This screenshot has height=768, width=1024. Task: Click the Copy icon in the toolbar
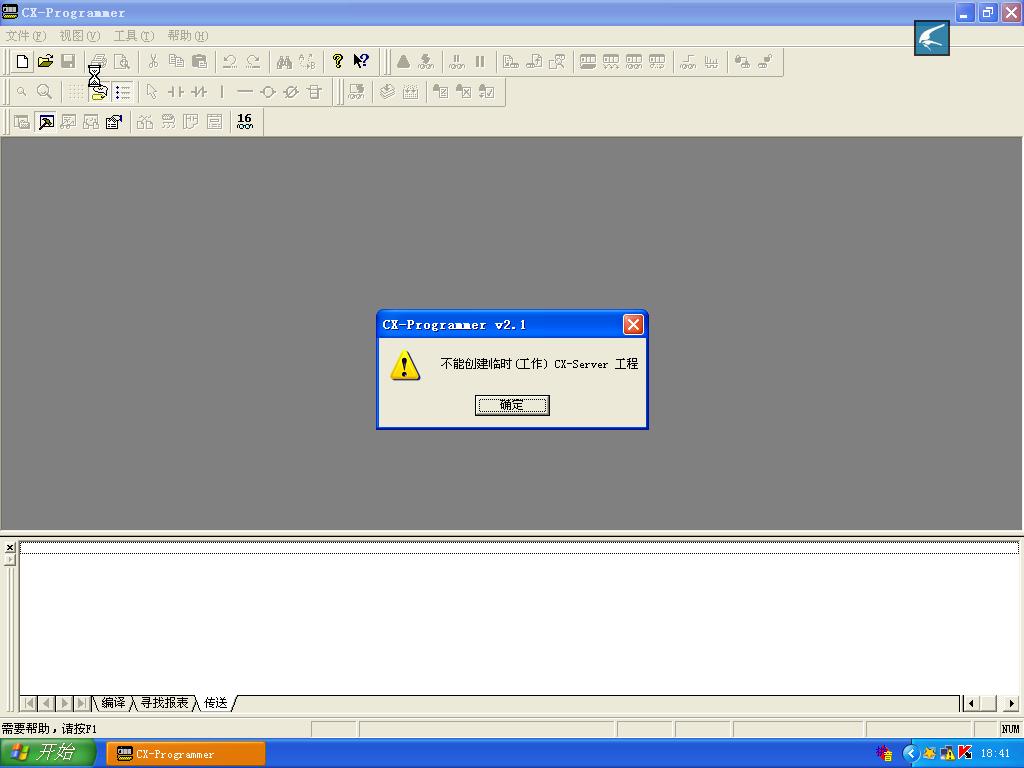pyautogui.click(x=176, y=61)
